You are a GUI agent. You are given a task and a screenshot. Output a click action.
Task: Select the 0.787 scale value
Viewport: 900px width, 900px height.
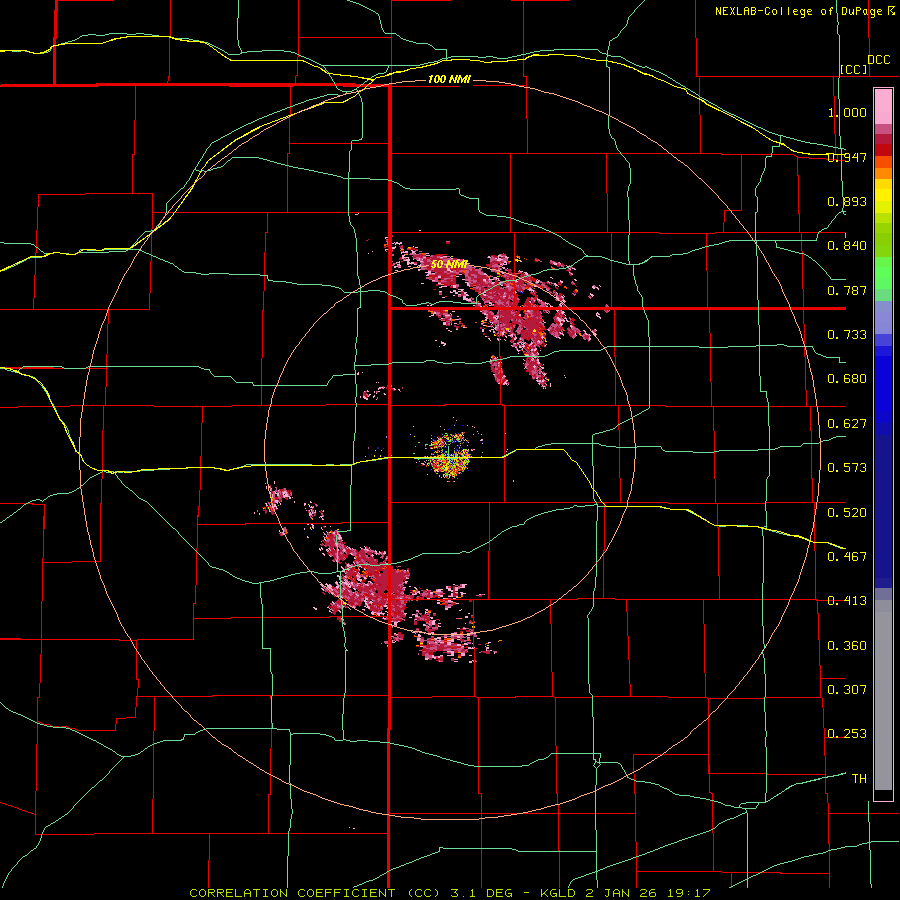click(x=847, y=290)
